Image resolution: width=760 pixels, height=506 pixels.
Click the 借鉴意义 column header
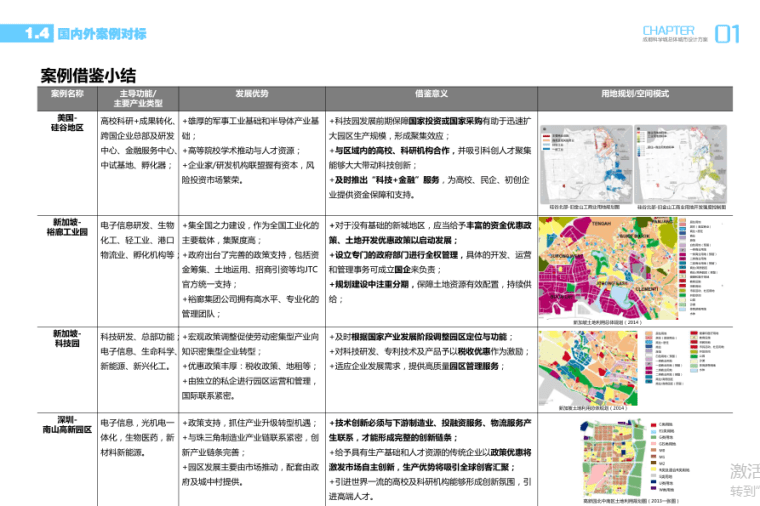point(431,94)
